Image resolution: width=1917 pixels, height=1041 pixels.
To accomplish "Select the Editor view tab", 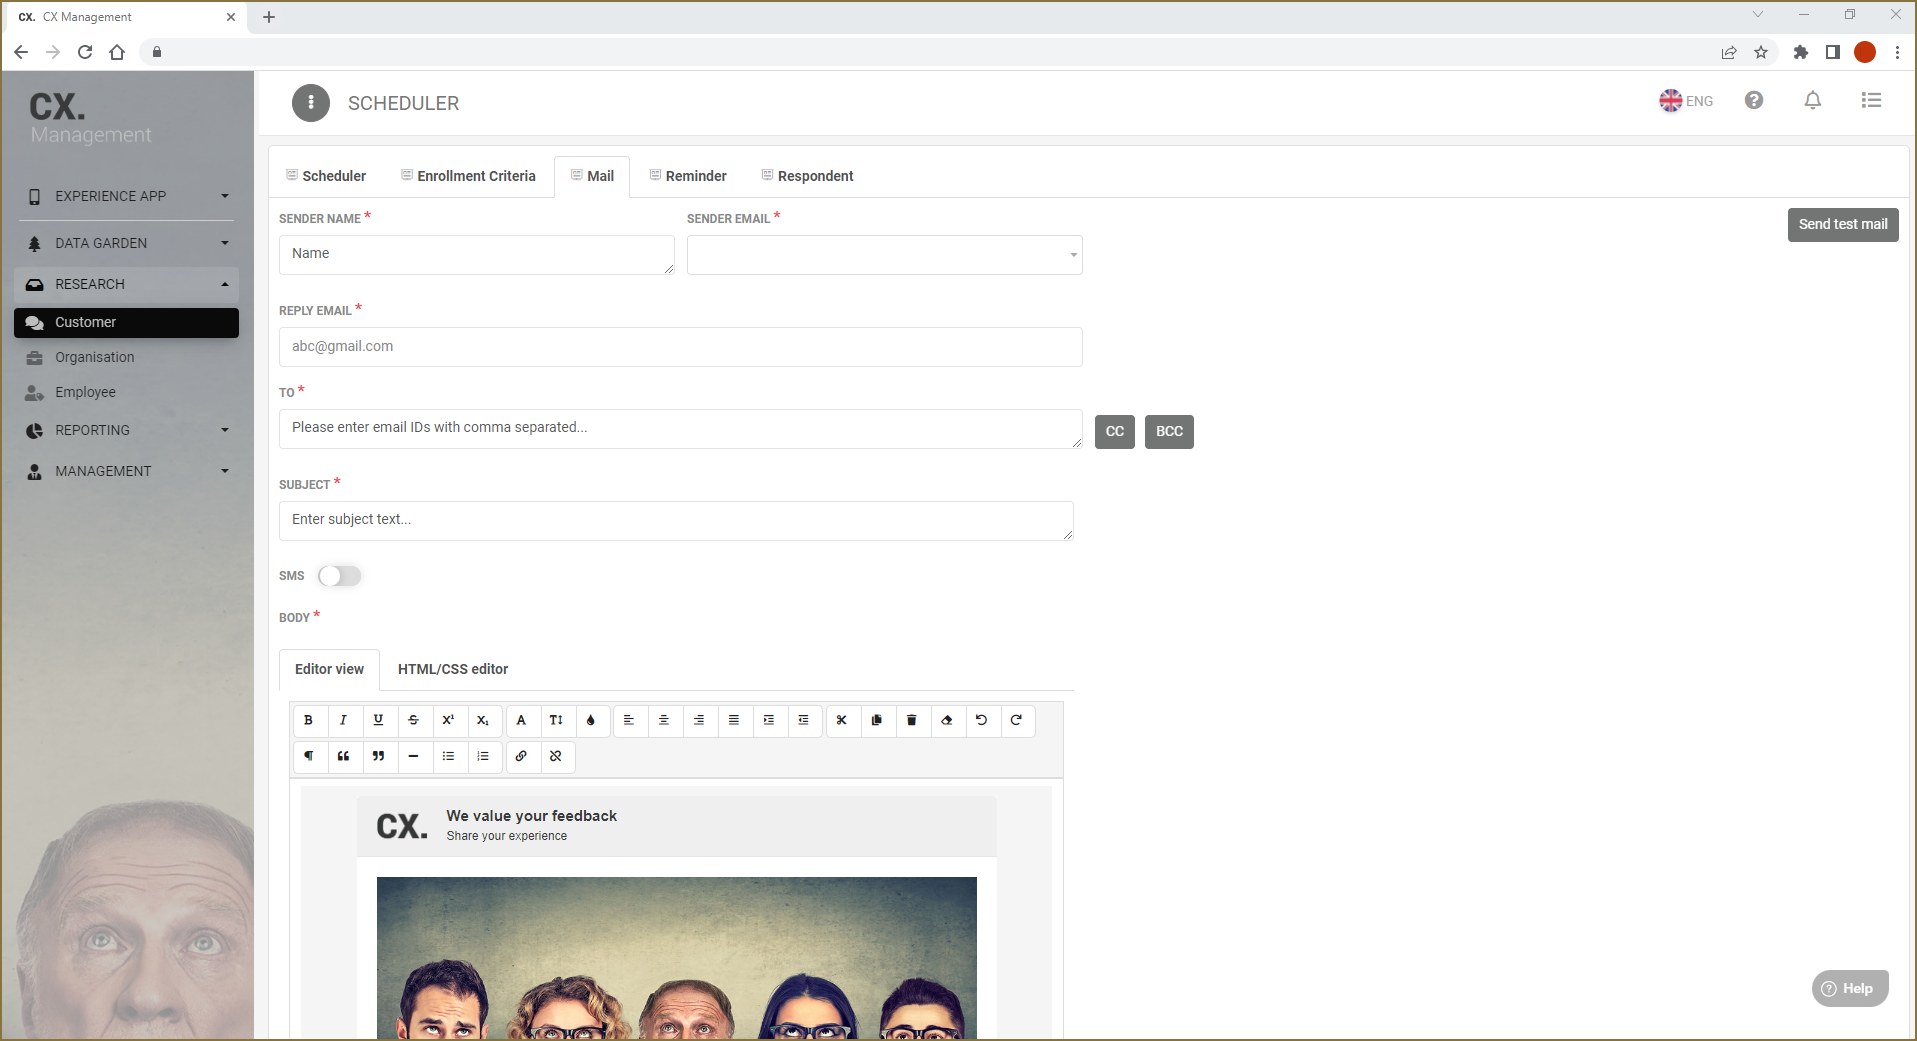I will pos(329,669).
